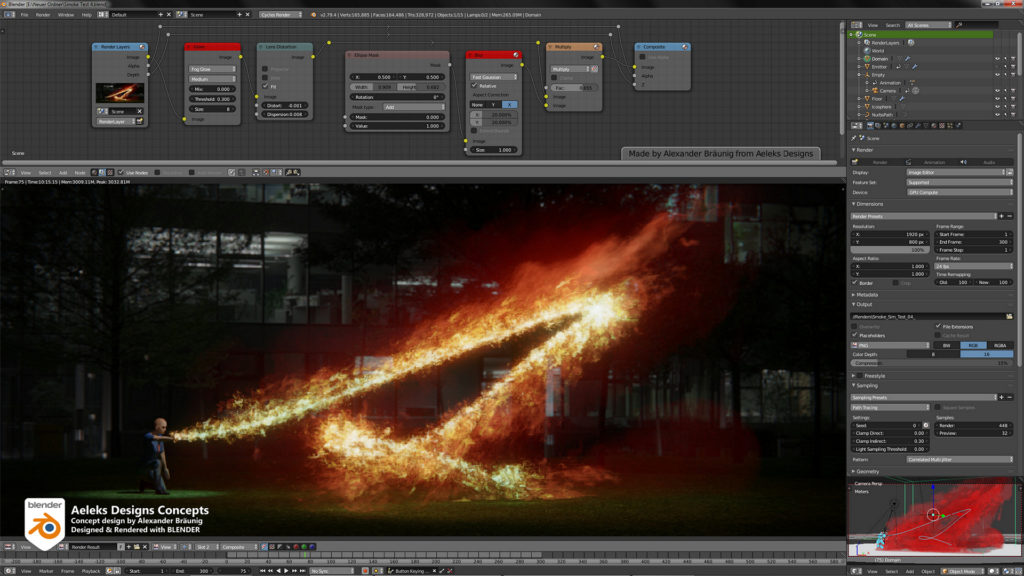Viewport: 1024px width, 576px height.
Task: Open the PNG file format dropdown
Action: (x=890, y=345)
